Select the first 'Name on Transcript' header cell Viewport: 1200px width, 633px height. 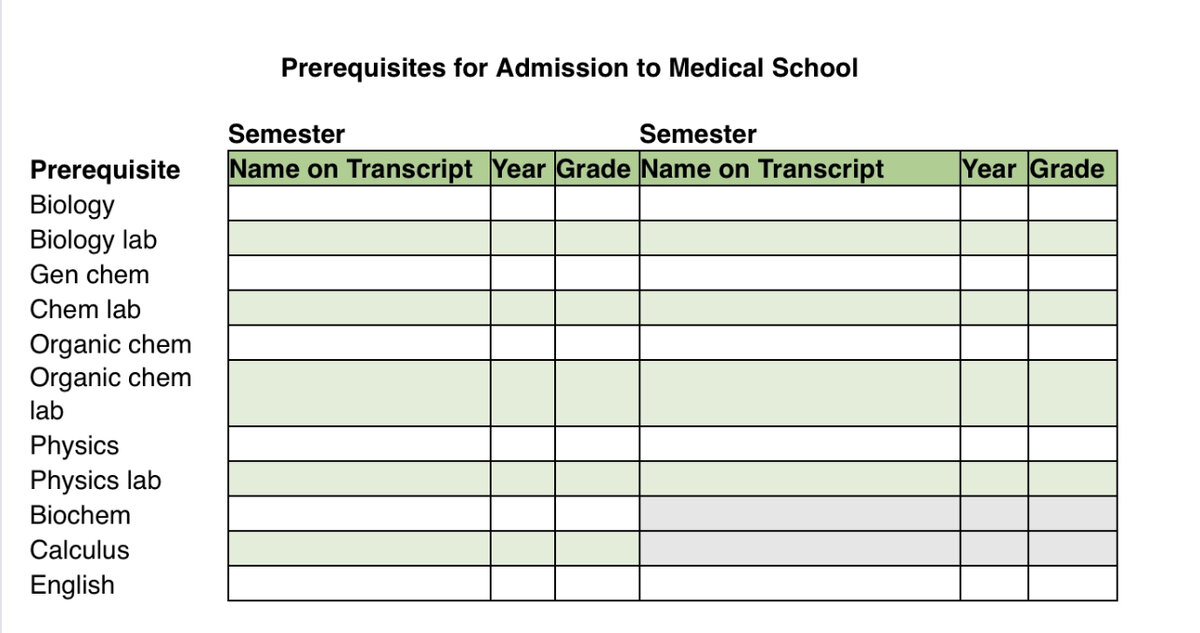[351, 169]
